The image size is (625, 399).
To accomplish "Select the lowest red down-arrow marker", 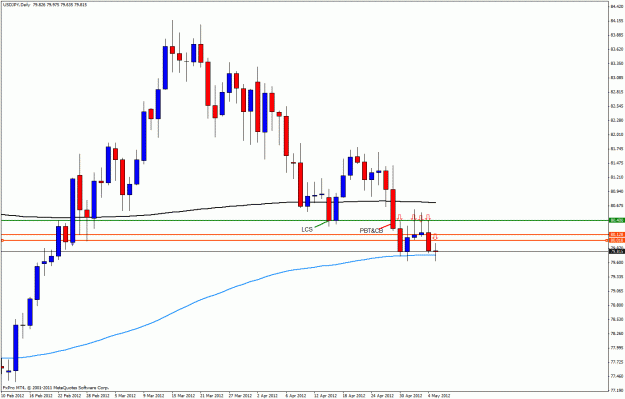I will tap(435, 237).
